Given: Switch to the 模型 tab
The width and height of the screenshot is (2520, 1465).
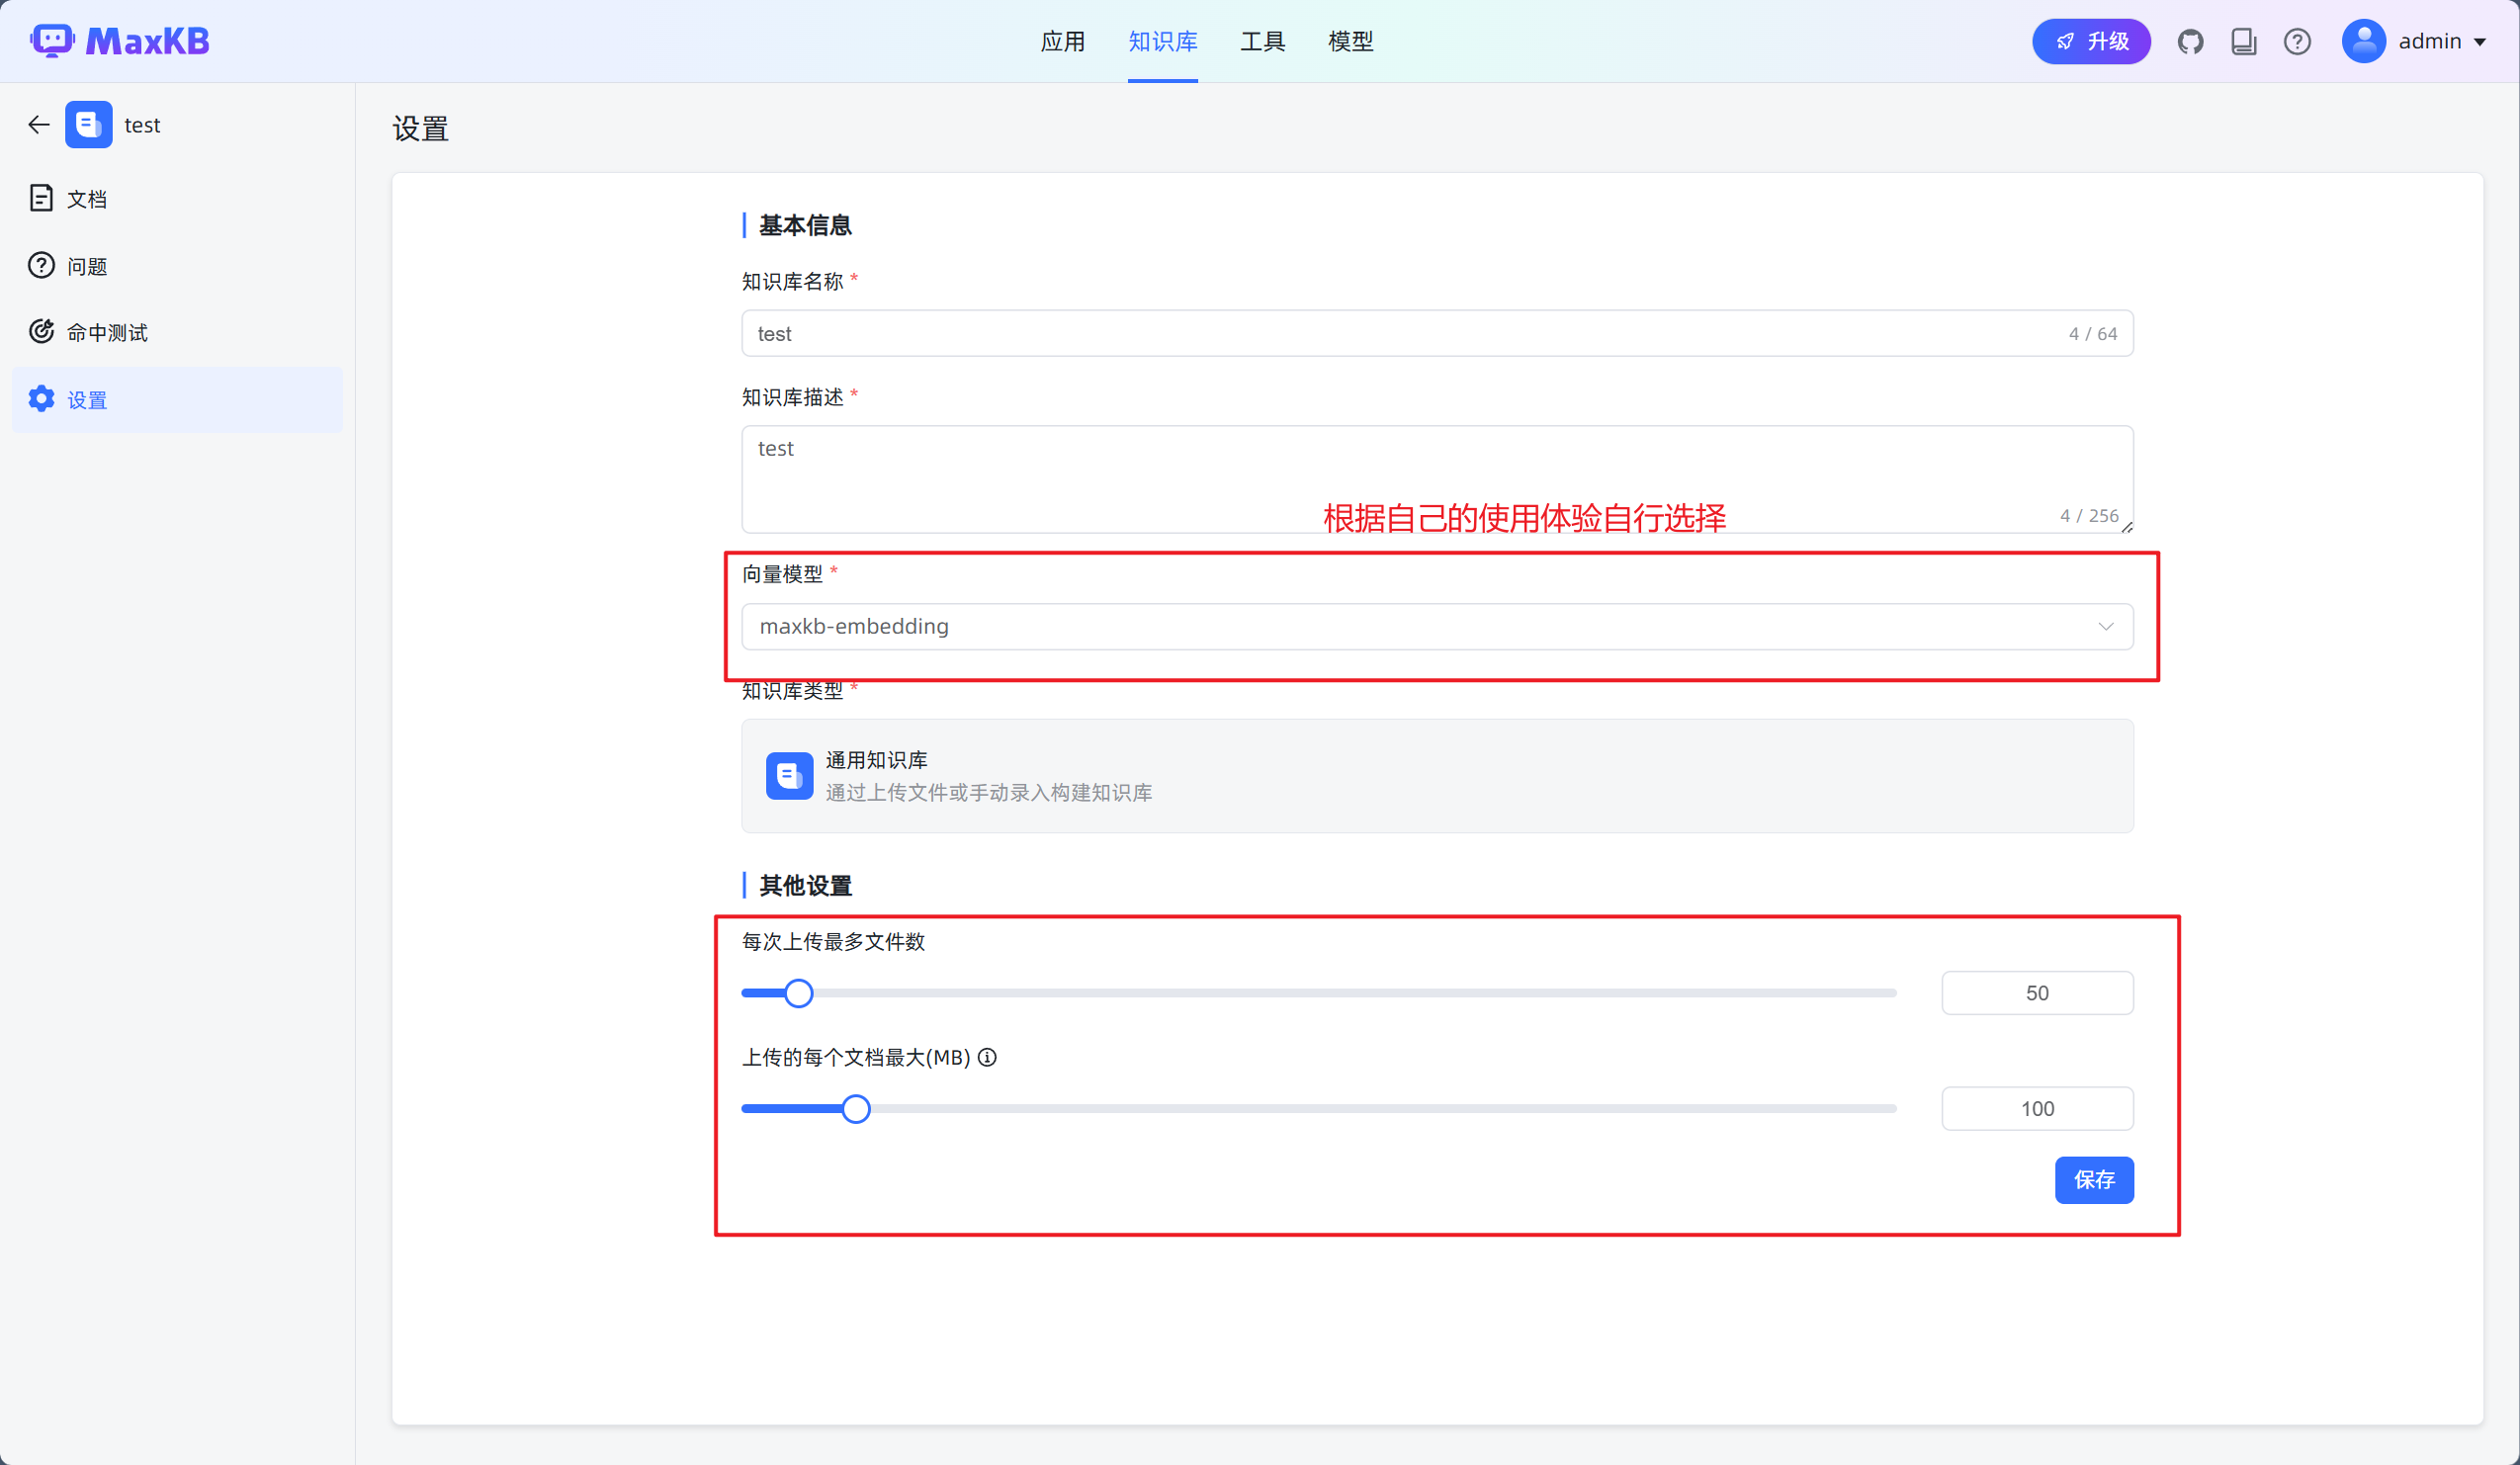Looking at the screenshot, I should 1350,42.
